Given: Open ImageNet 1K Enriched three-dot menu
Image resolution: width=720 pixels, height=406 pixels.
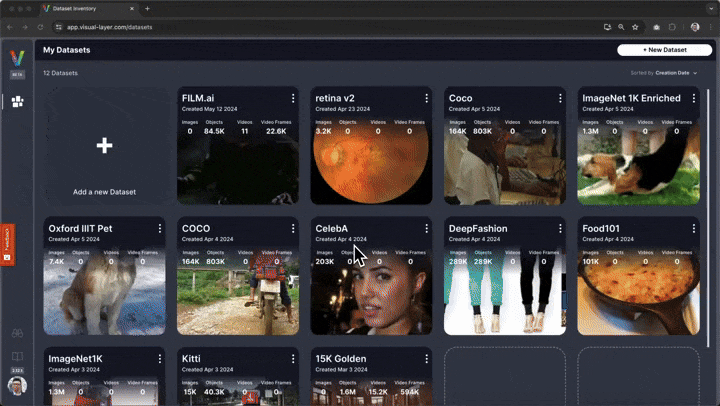Looking at the screenshot, I should pyautogui.click(x=694, y=98).
